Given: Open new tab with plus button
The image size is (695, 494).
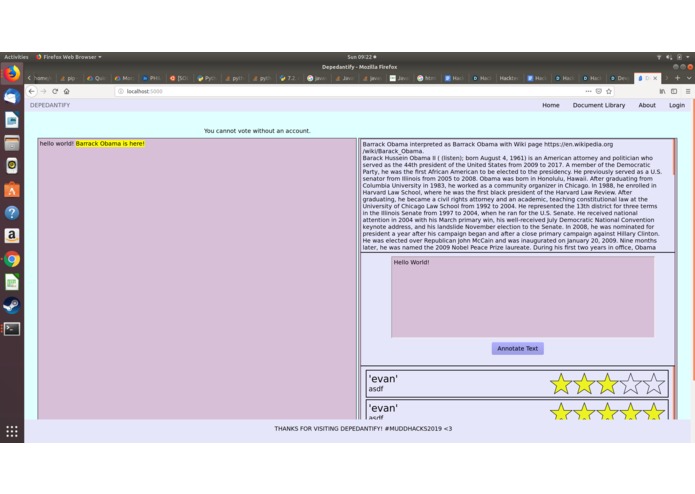Looking at the screenshot, I should [677, 78].
